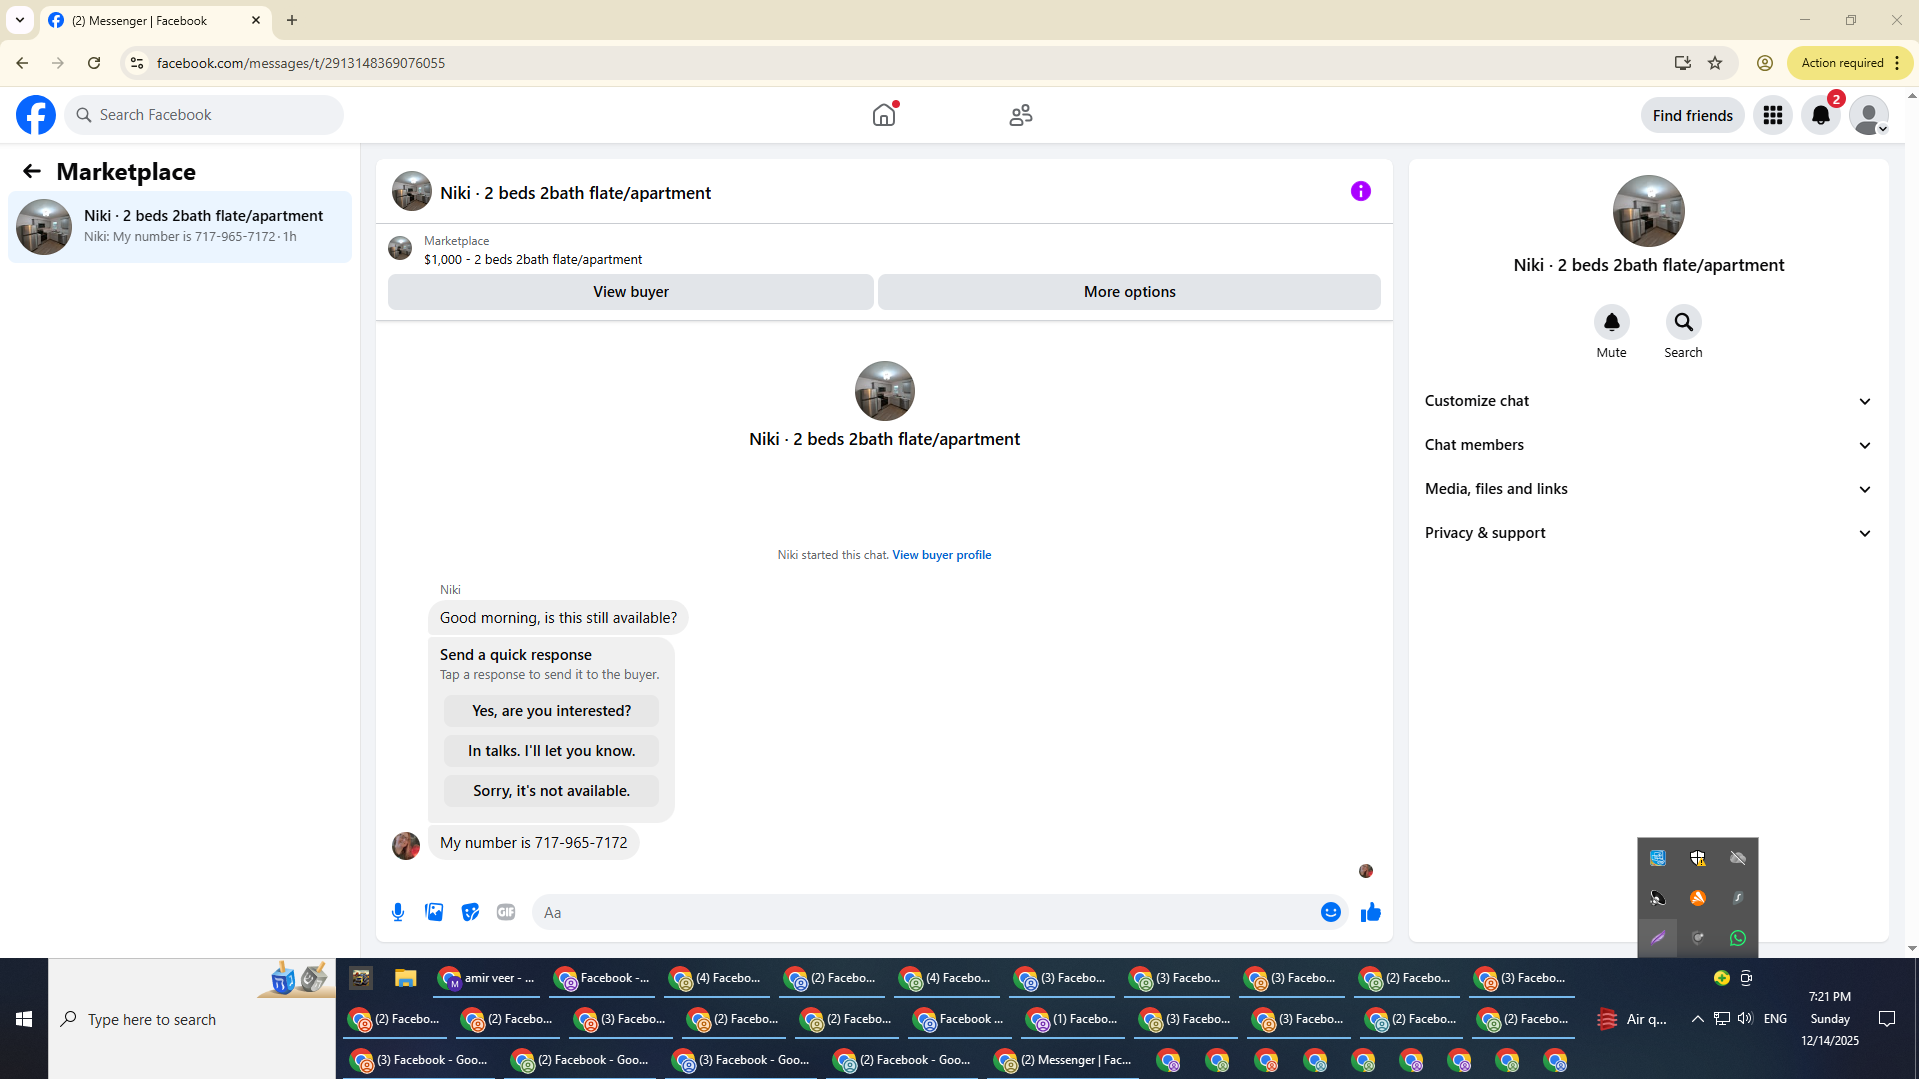
Task: Focus Search Facebook field
Action: coord(205,115)
